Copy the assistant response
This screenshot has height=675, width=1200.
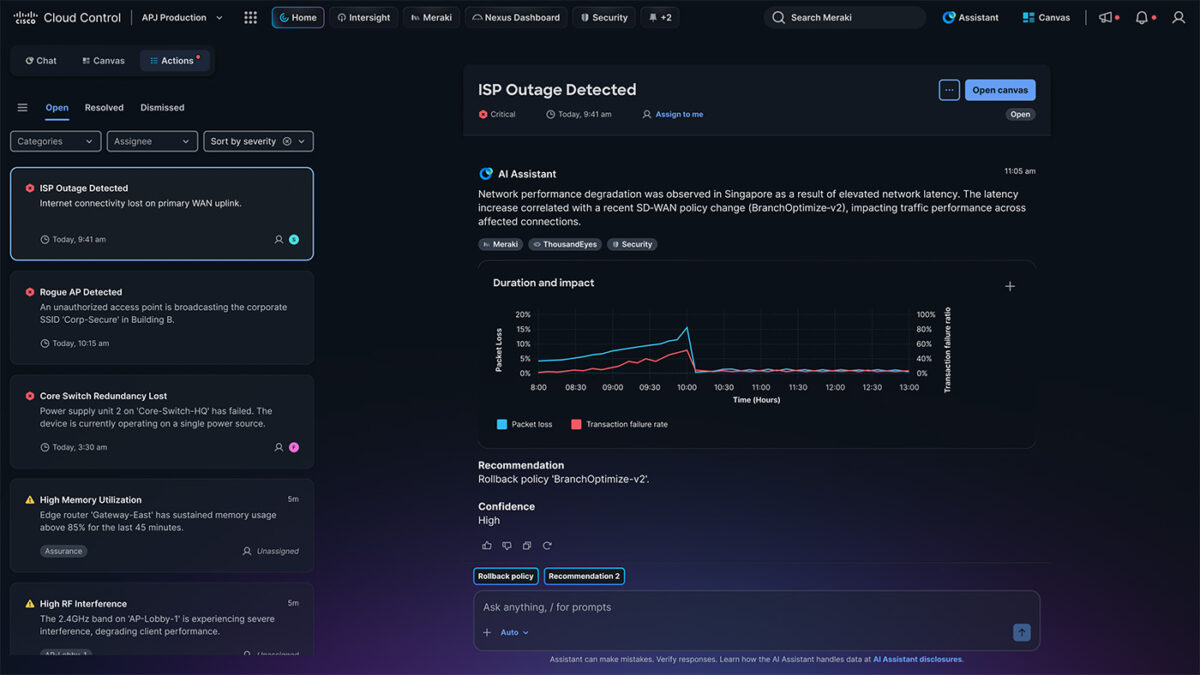527,546
